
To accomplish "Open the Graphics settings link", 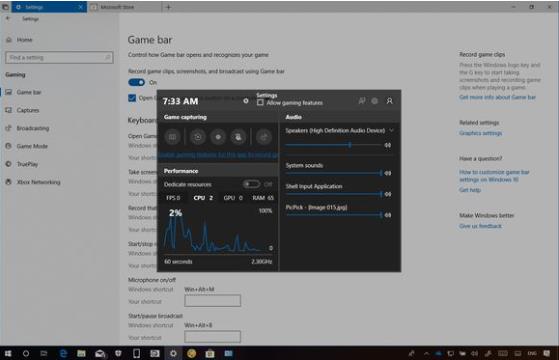I will 481,133.
